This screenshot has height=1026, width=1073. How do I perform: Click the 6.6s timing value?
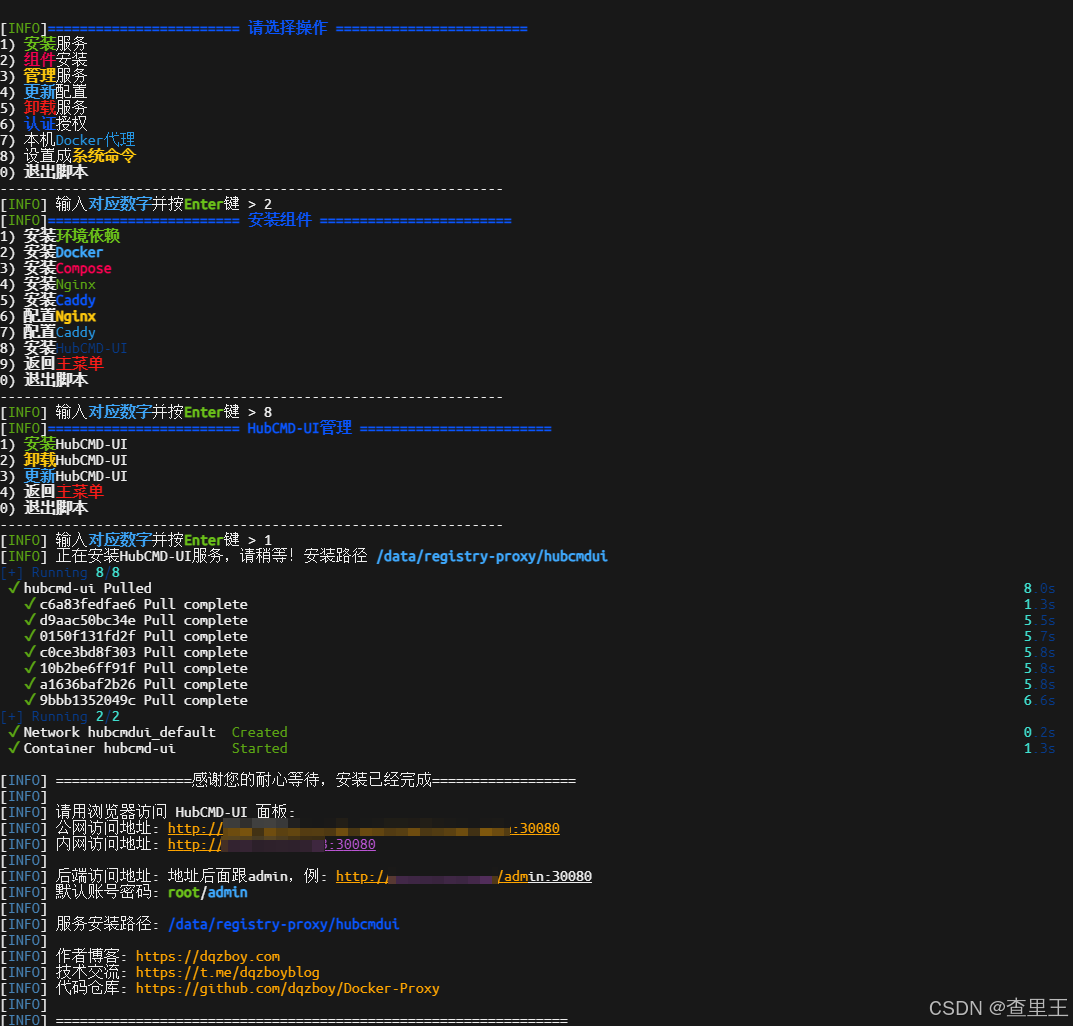1039,700
